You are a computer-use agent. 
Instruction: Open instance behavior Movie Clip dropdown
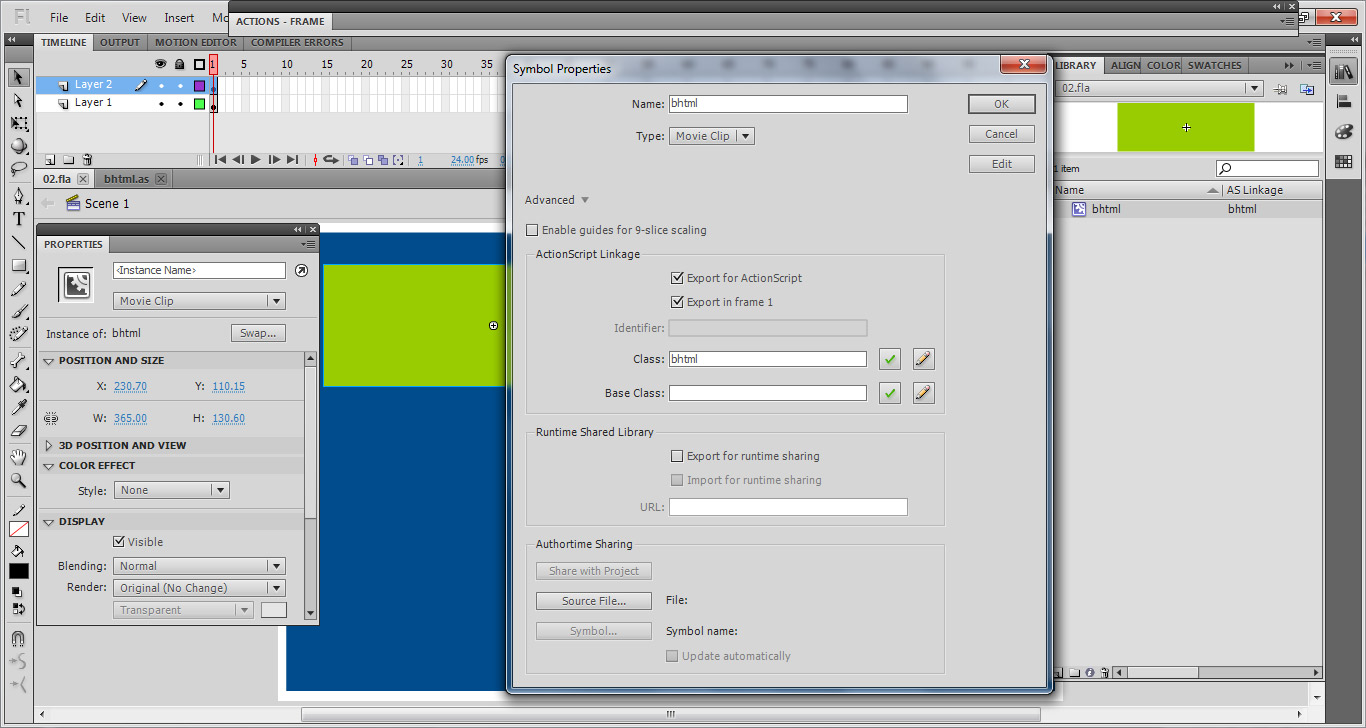point(199,301)
